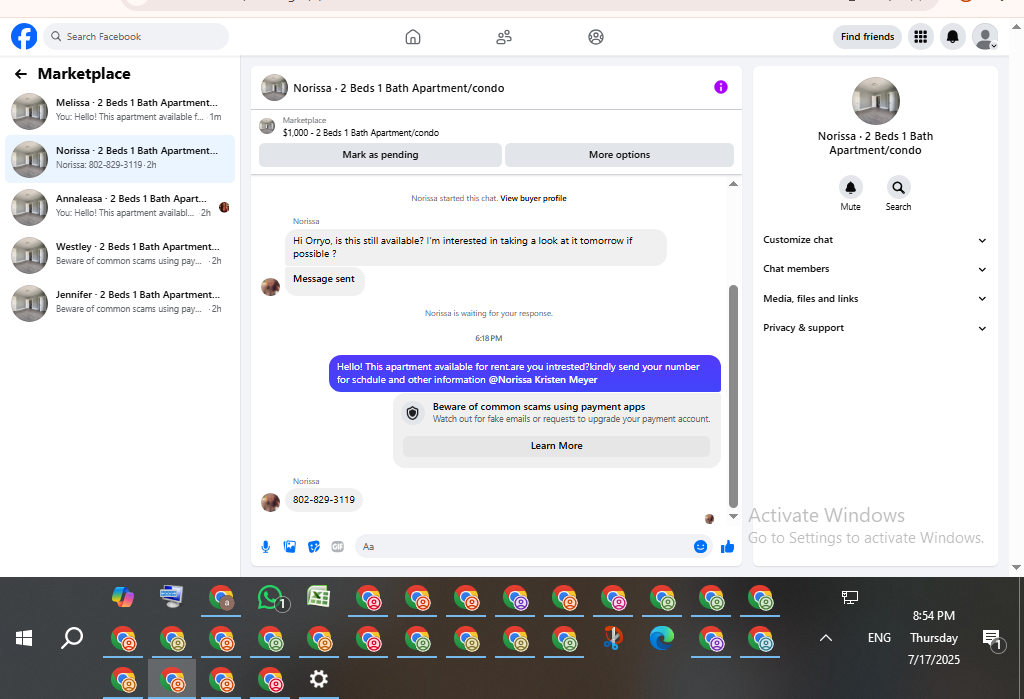The width and height of the screenshot is (1024, 699).
Task: Click the @Norissa Kristen Meyer mention
Action: click(x=543, y=380)
